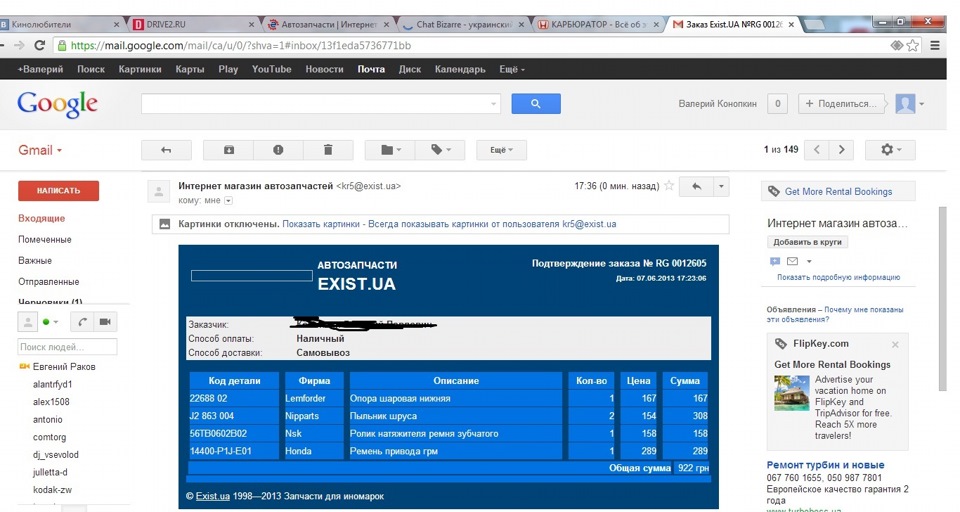Click the Поделиться share button
The image size is (960, 512).
(x=843, y=104)
